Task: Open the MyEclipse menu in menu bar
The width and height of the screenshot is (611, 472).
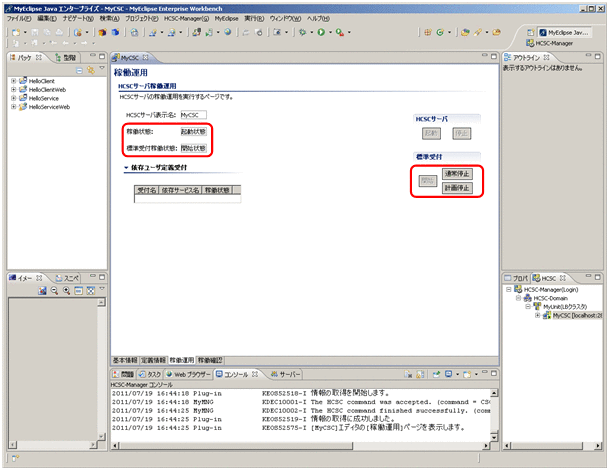Action: click(228, 19)
